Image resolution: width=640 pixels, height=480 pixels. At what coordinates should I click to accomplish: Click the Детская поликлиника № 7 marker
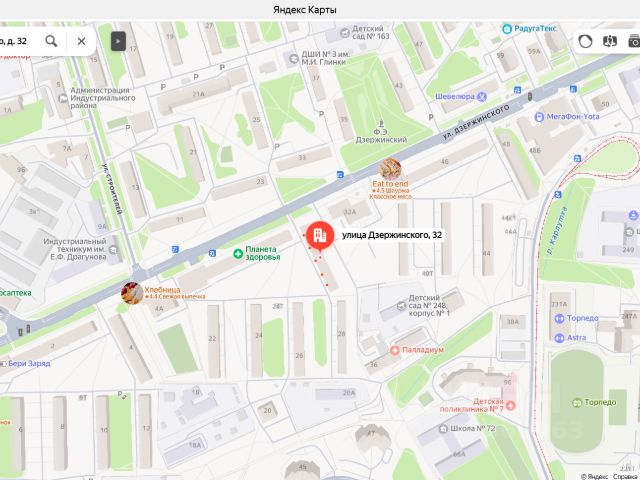pos(510,405)
